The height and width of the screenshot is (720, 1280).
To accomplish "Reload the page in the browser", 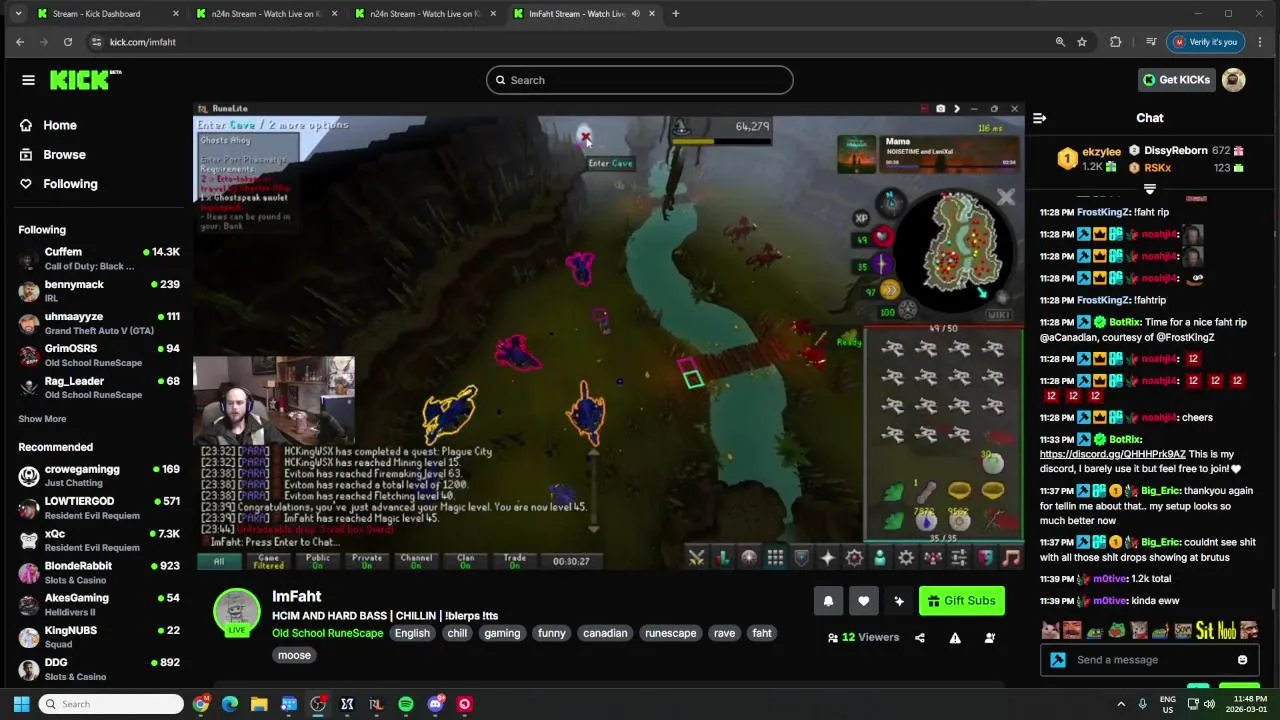I will click(x=67, y=42).
